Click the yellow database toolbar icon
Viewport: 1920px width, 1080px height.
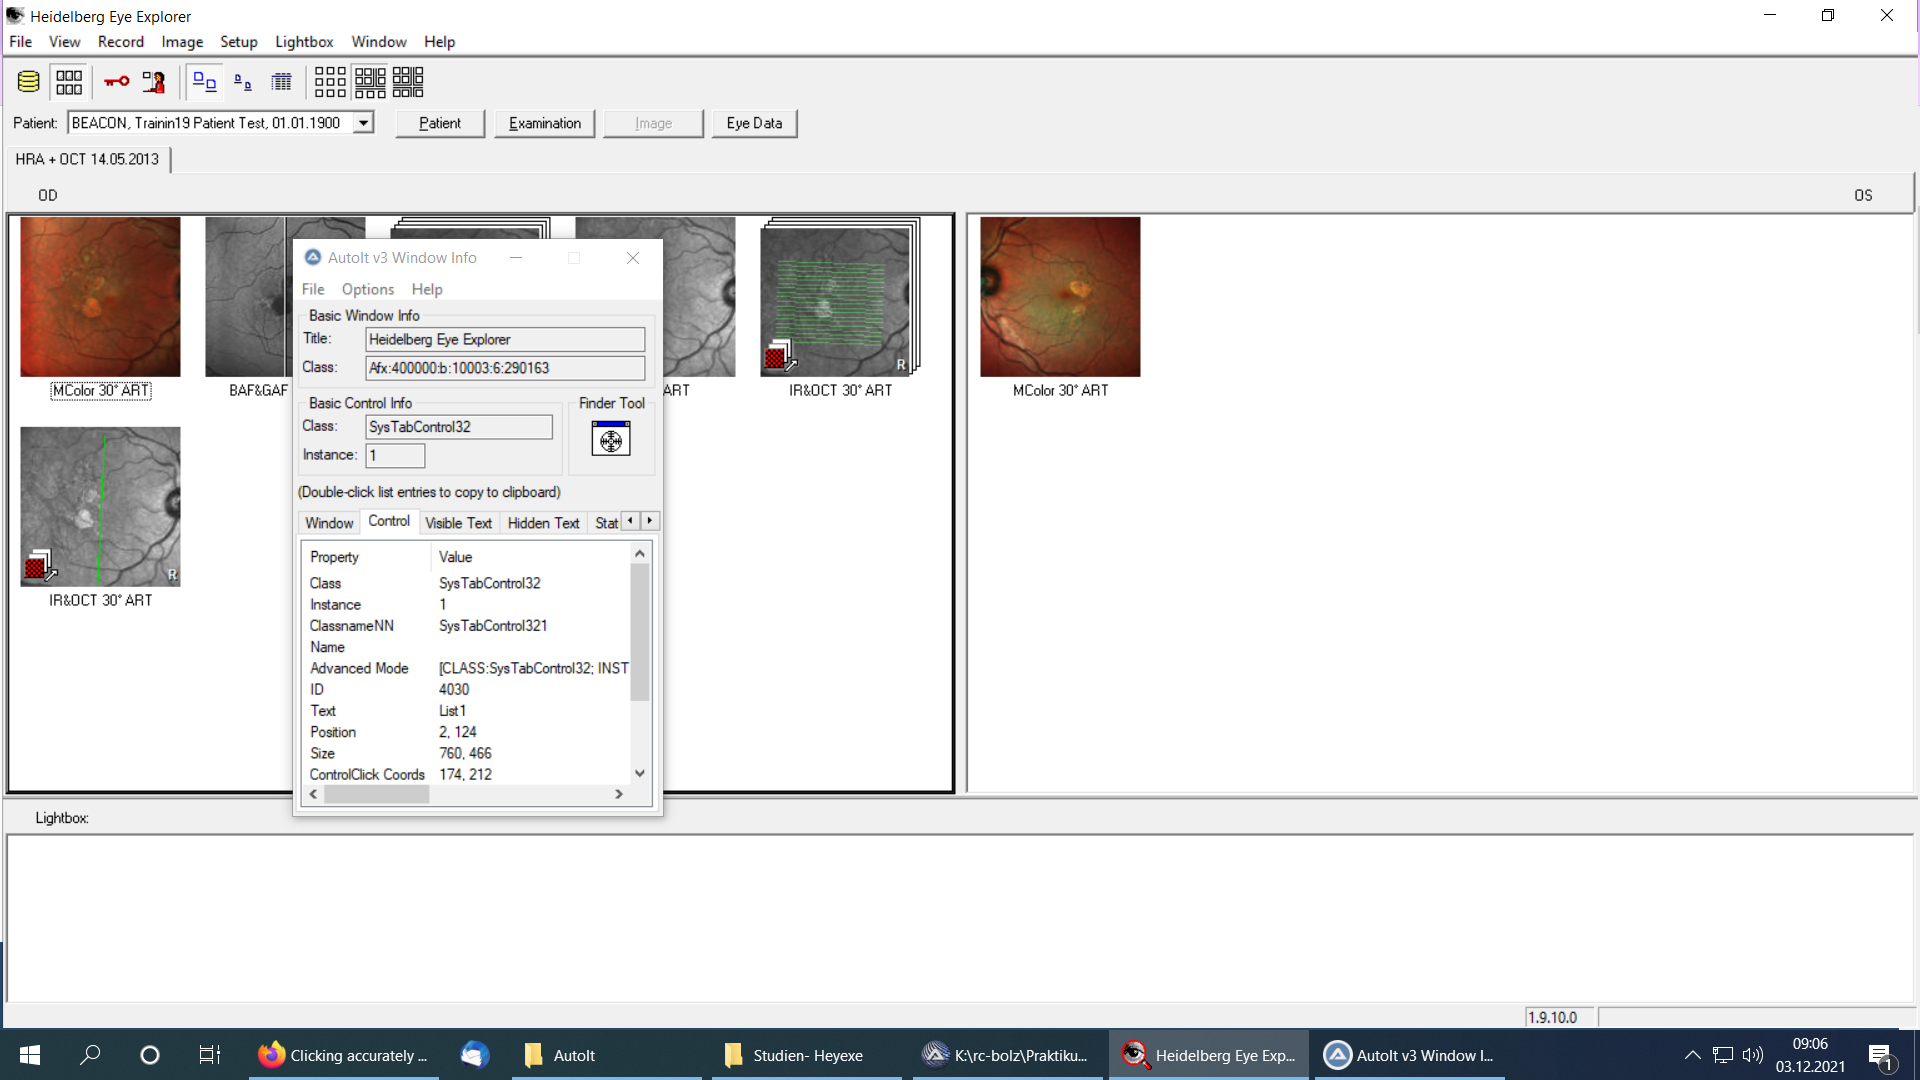tap(28, 82)
